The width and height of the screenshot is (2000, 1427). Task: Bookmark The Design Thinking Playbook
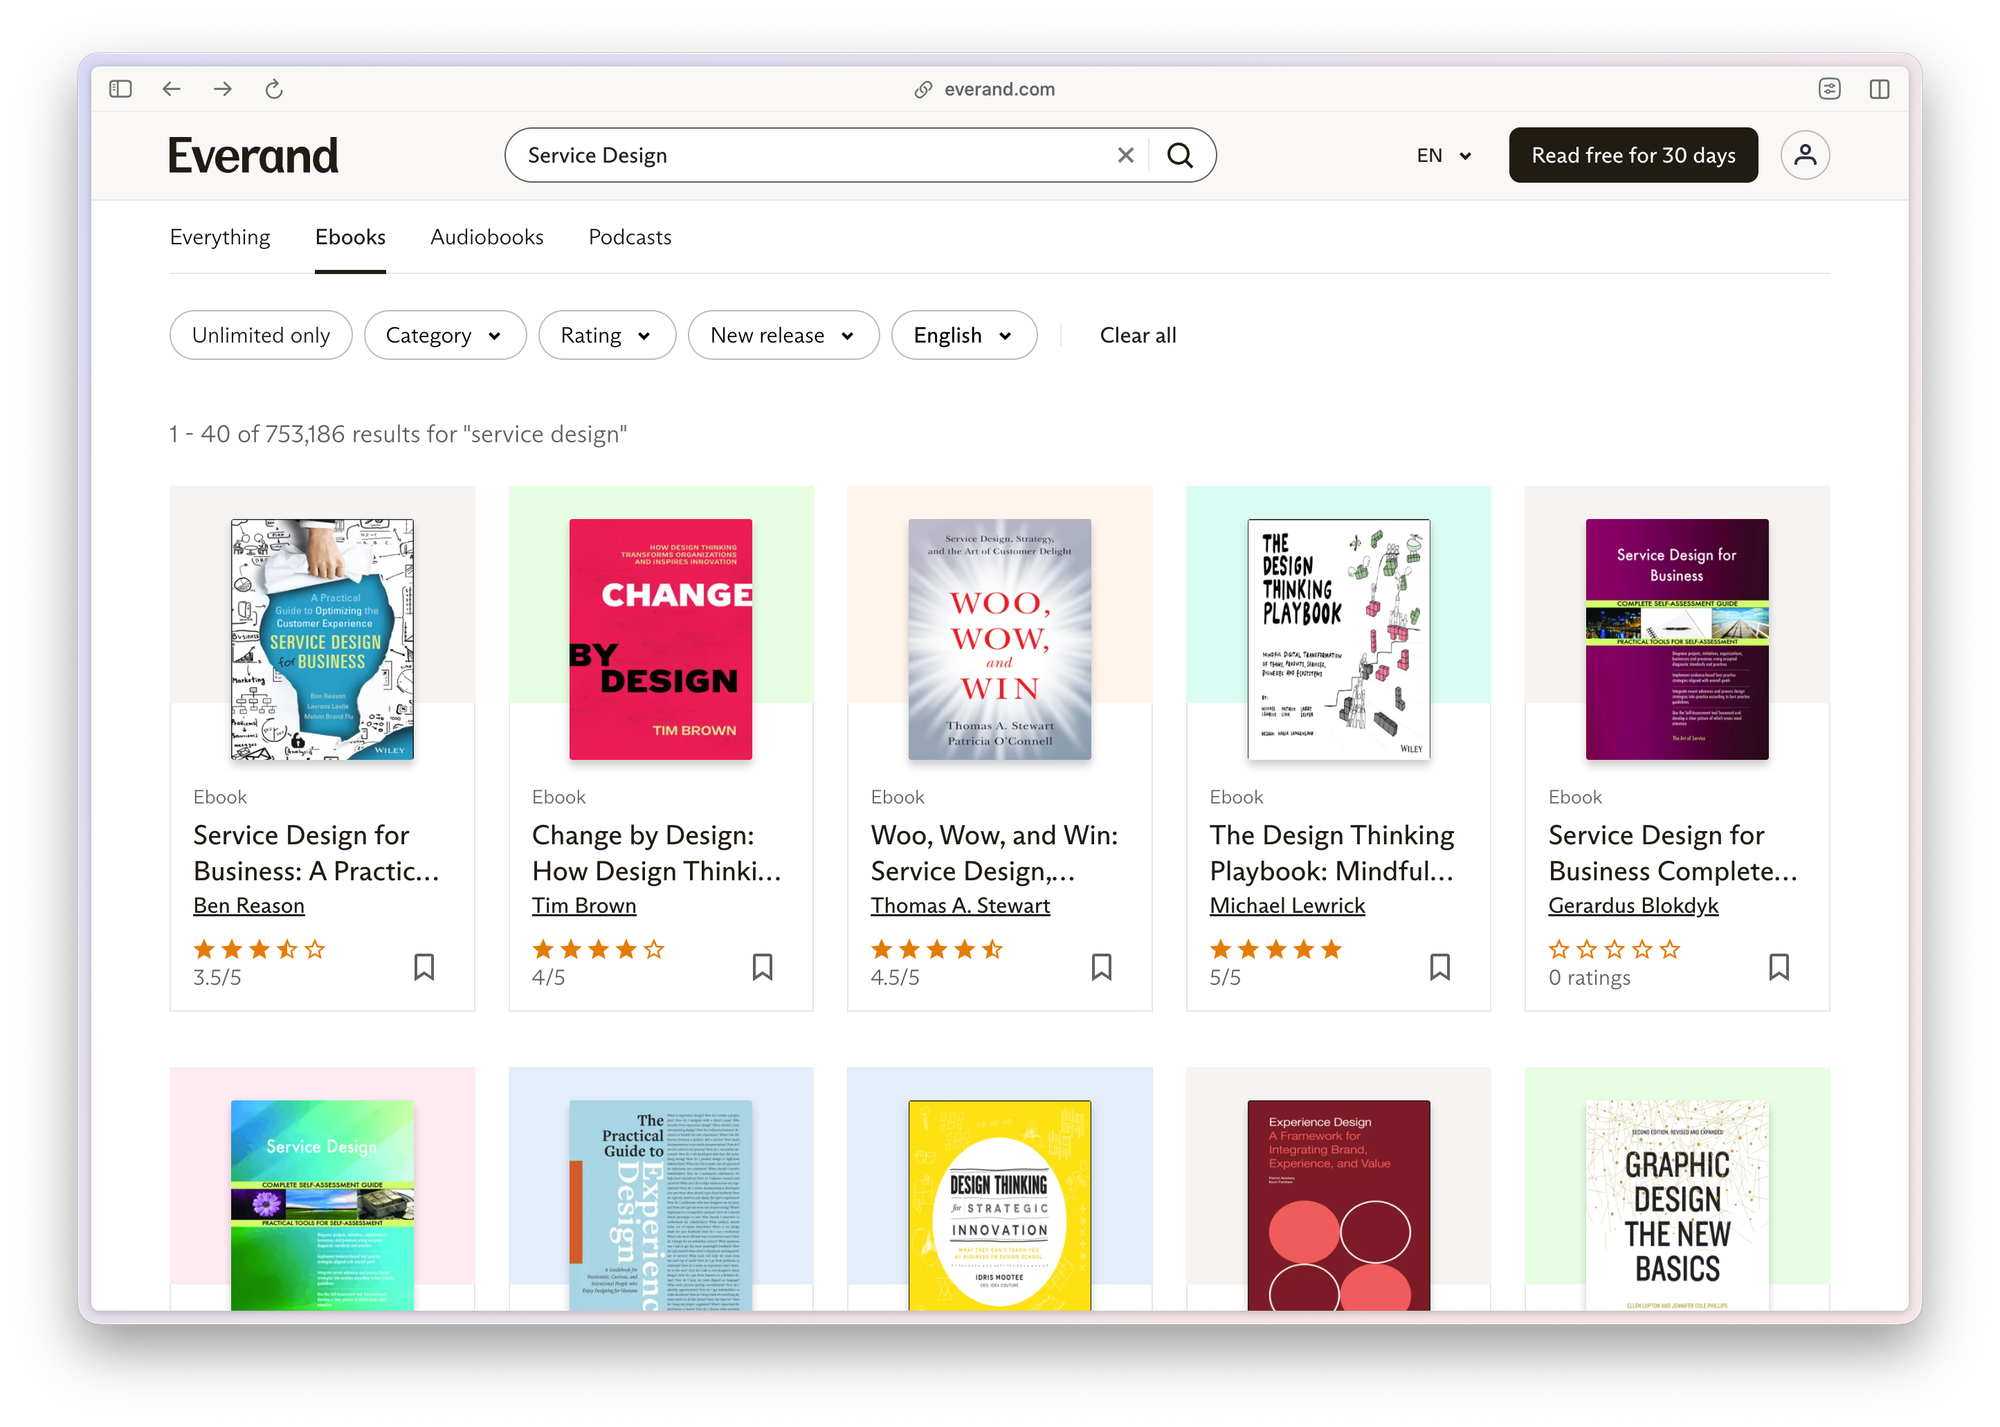pyautogui.click(x=1440, y=966)
